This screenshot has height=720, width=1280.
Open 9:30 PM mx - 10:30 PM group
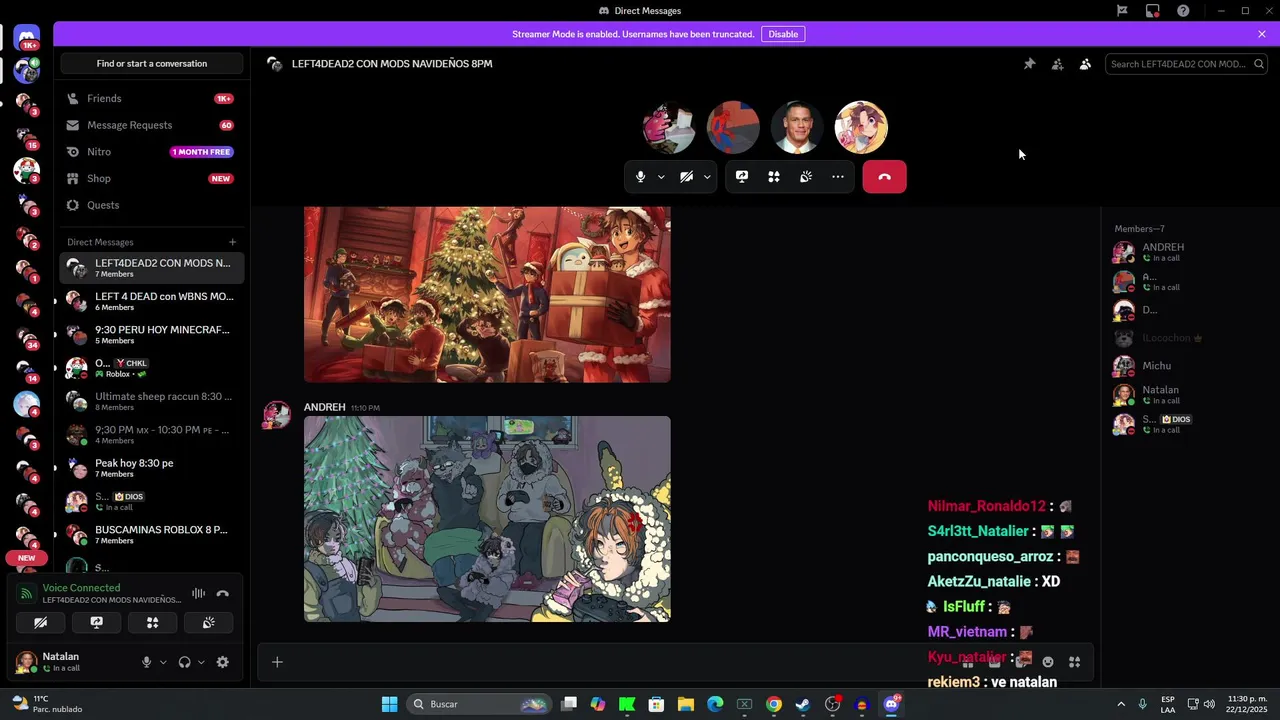[x=152, y=435]
